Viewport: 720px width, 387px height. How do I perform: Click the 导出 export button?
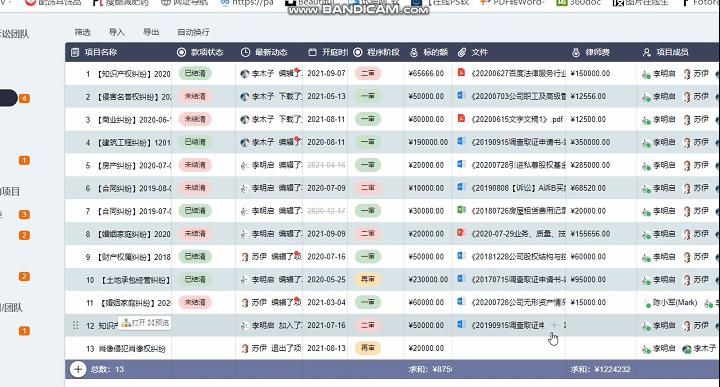coord(151,32)
